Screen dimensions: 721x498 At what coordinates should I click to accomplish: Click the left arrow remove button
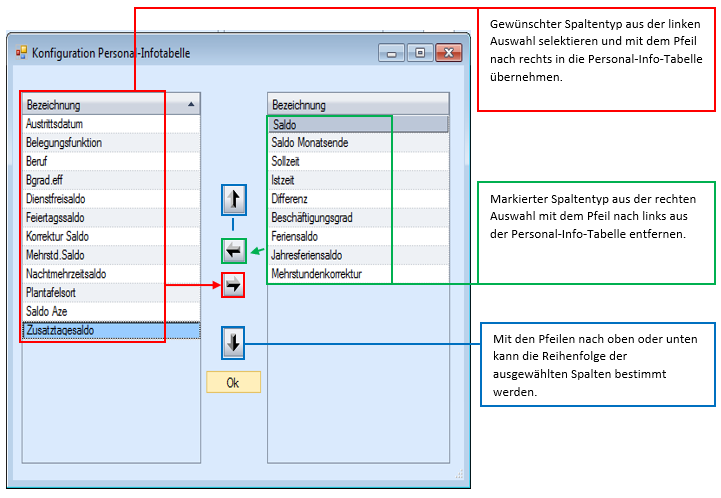click(233, 251)
